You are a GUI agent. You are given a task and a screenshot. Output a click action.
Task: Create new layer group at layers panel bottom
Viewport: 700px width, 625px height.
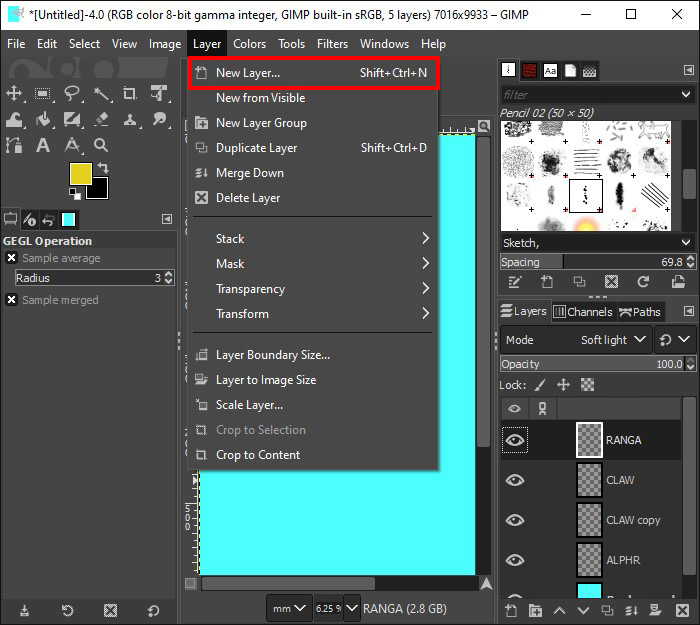pos(535,610)
